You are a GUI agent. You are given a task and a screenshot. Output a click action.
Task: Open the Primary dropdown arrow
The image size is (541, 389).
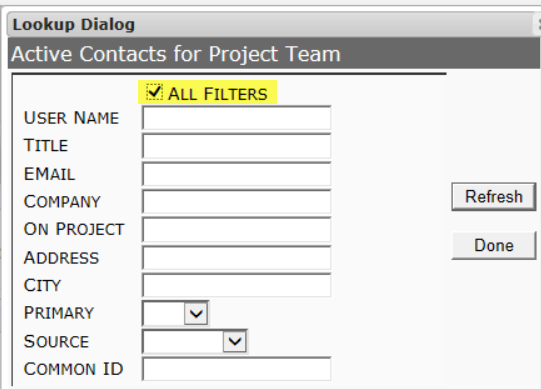coord(196,313)
